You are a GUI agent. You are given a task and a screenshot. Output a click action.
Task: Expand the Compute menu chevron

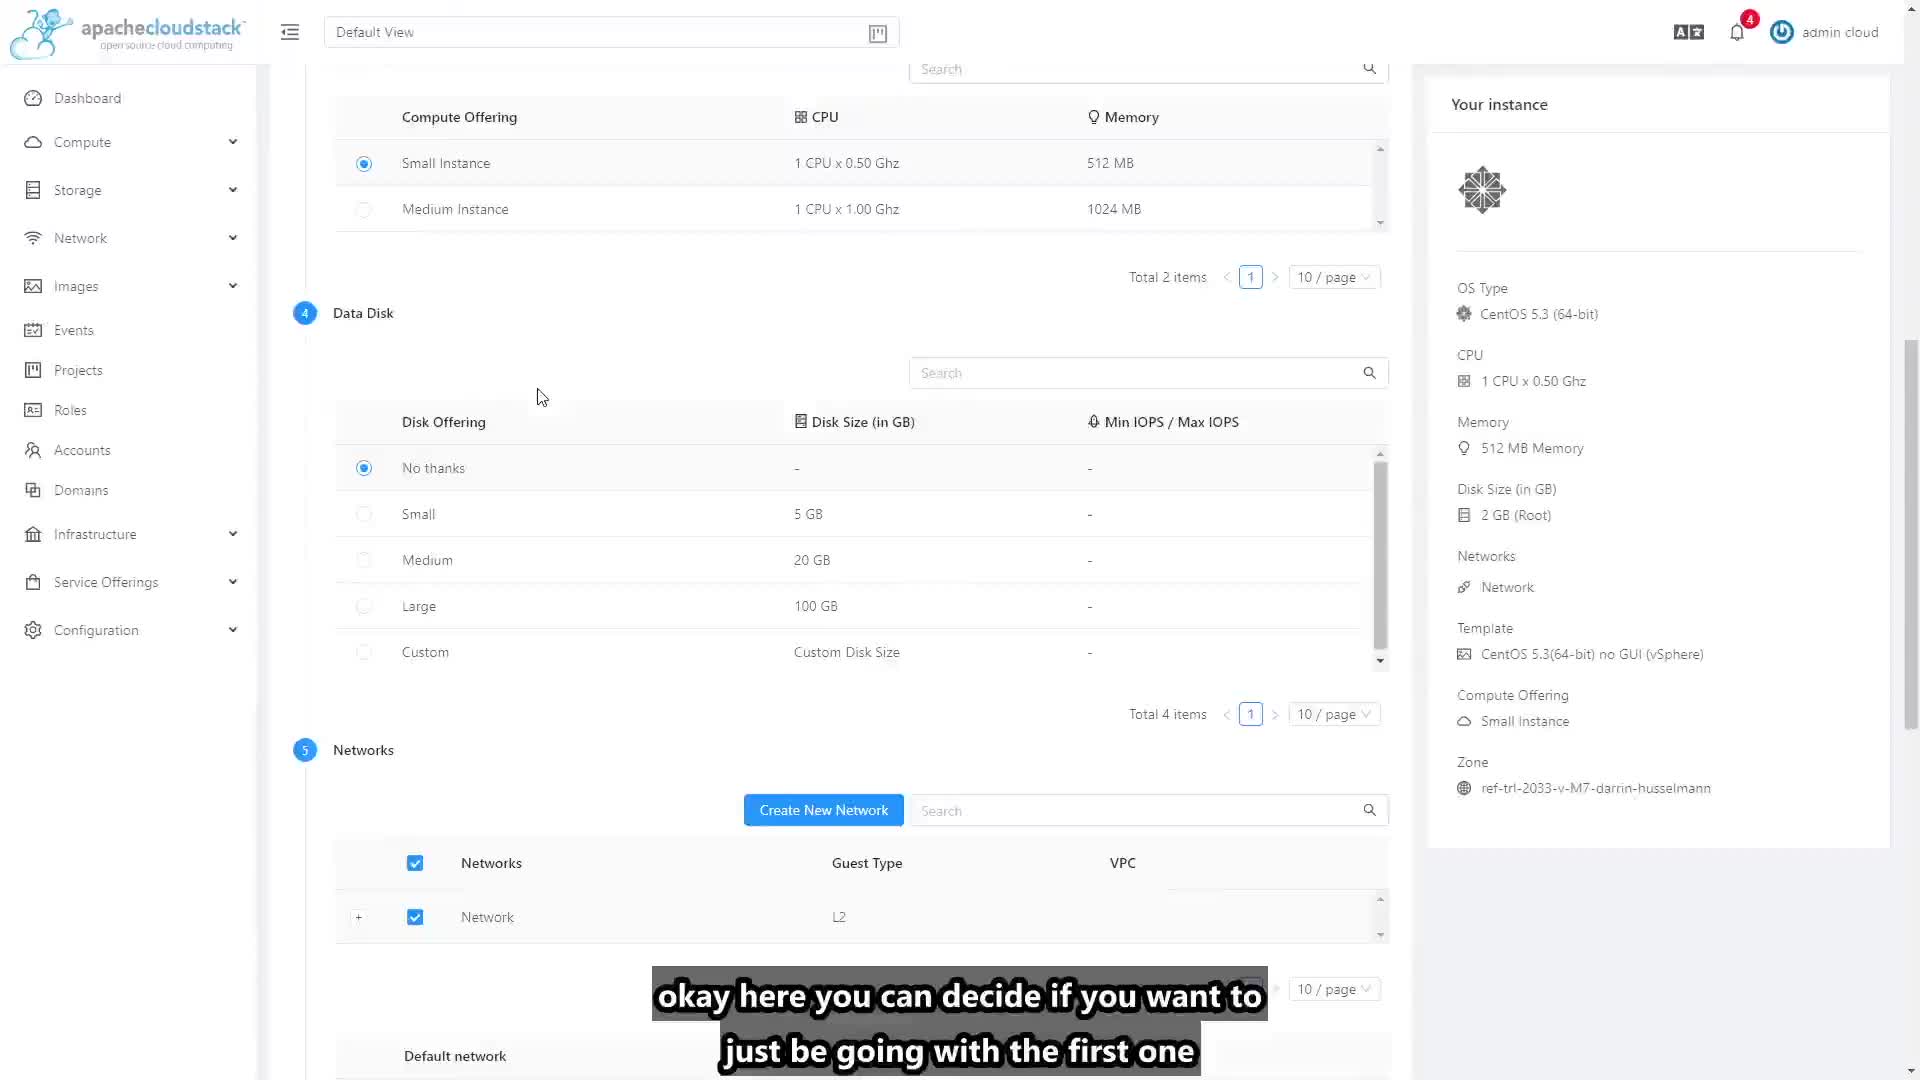[233, 142]
